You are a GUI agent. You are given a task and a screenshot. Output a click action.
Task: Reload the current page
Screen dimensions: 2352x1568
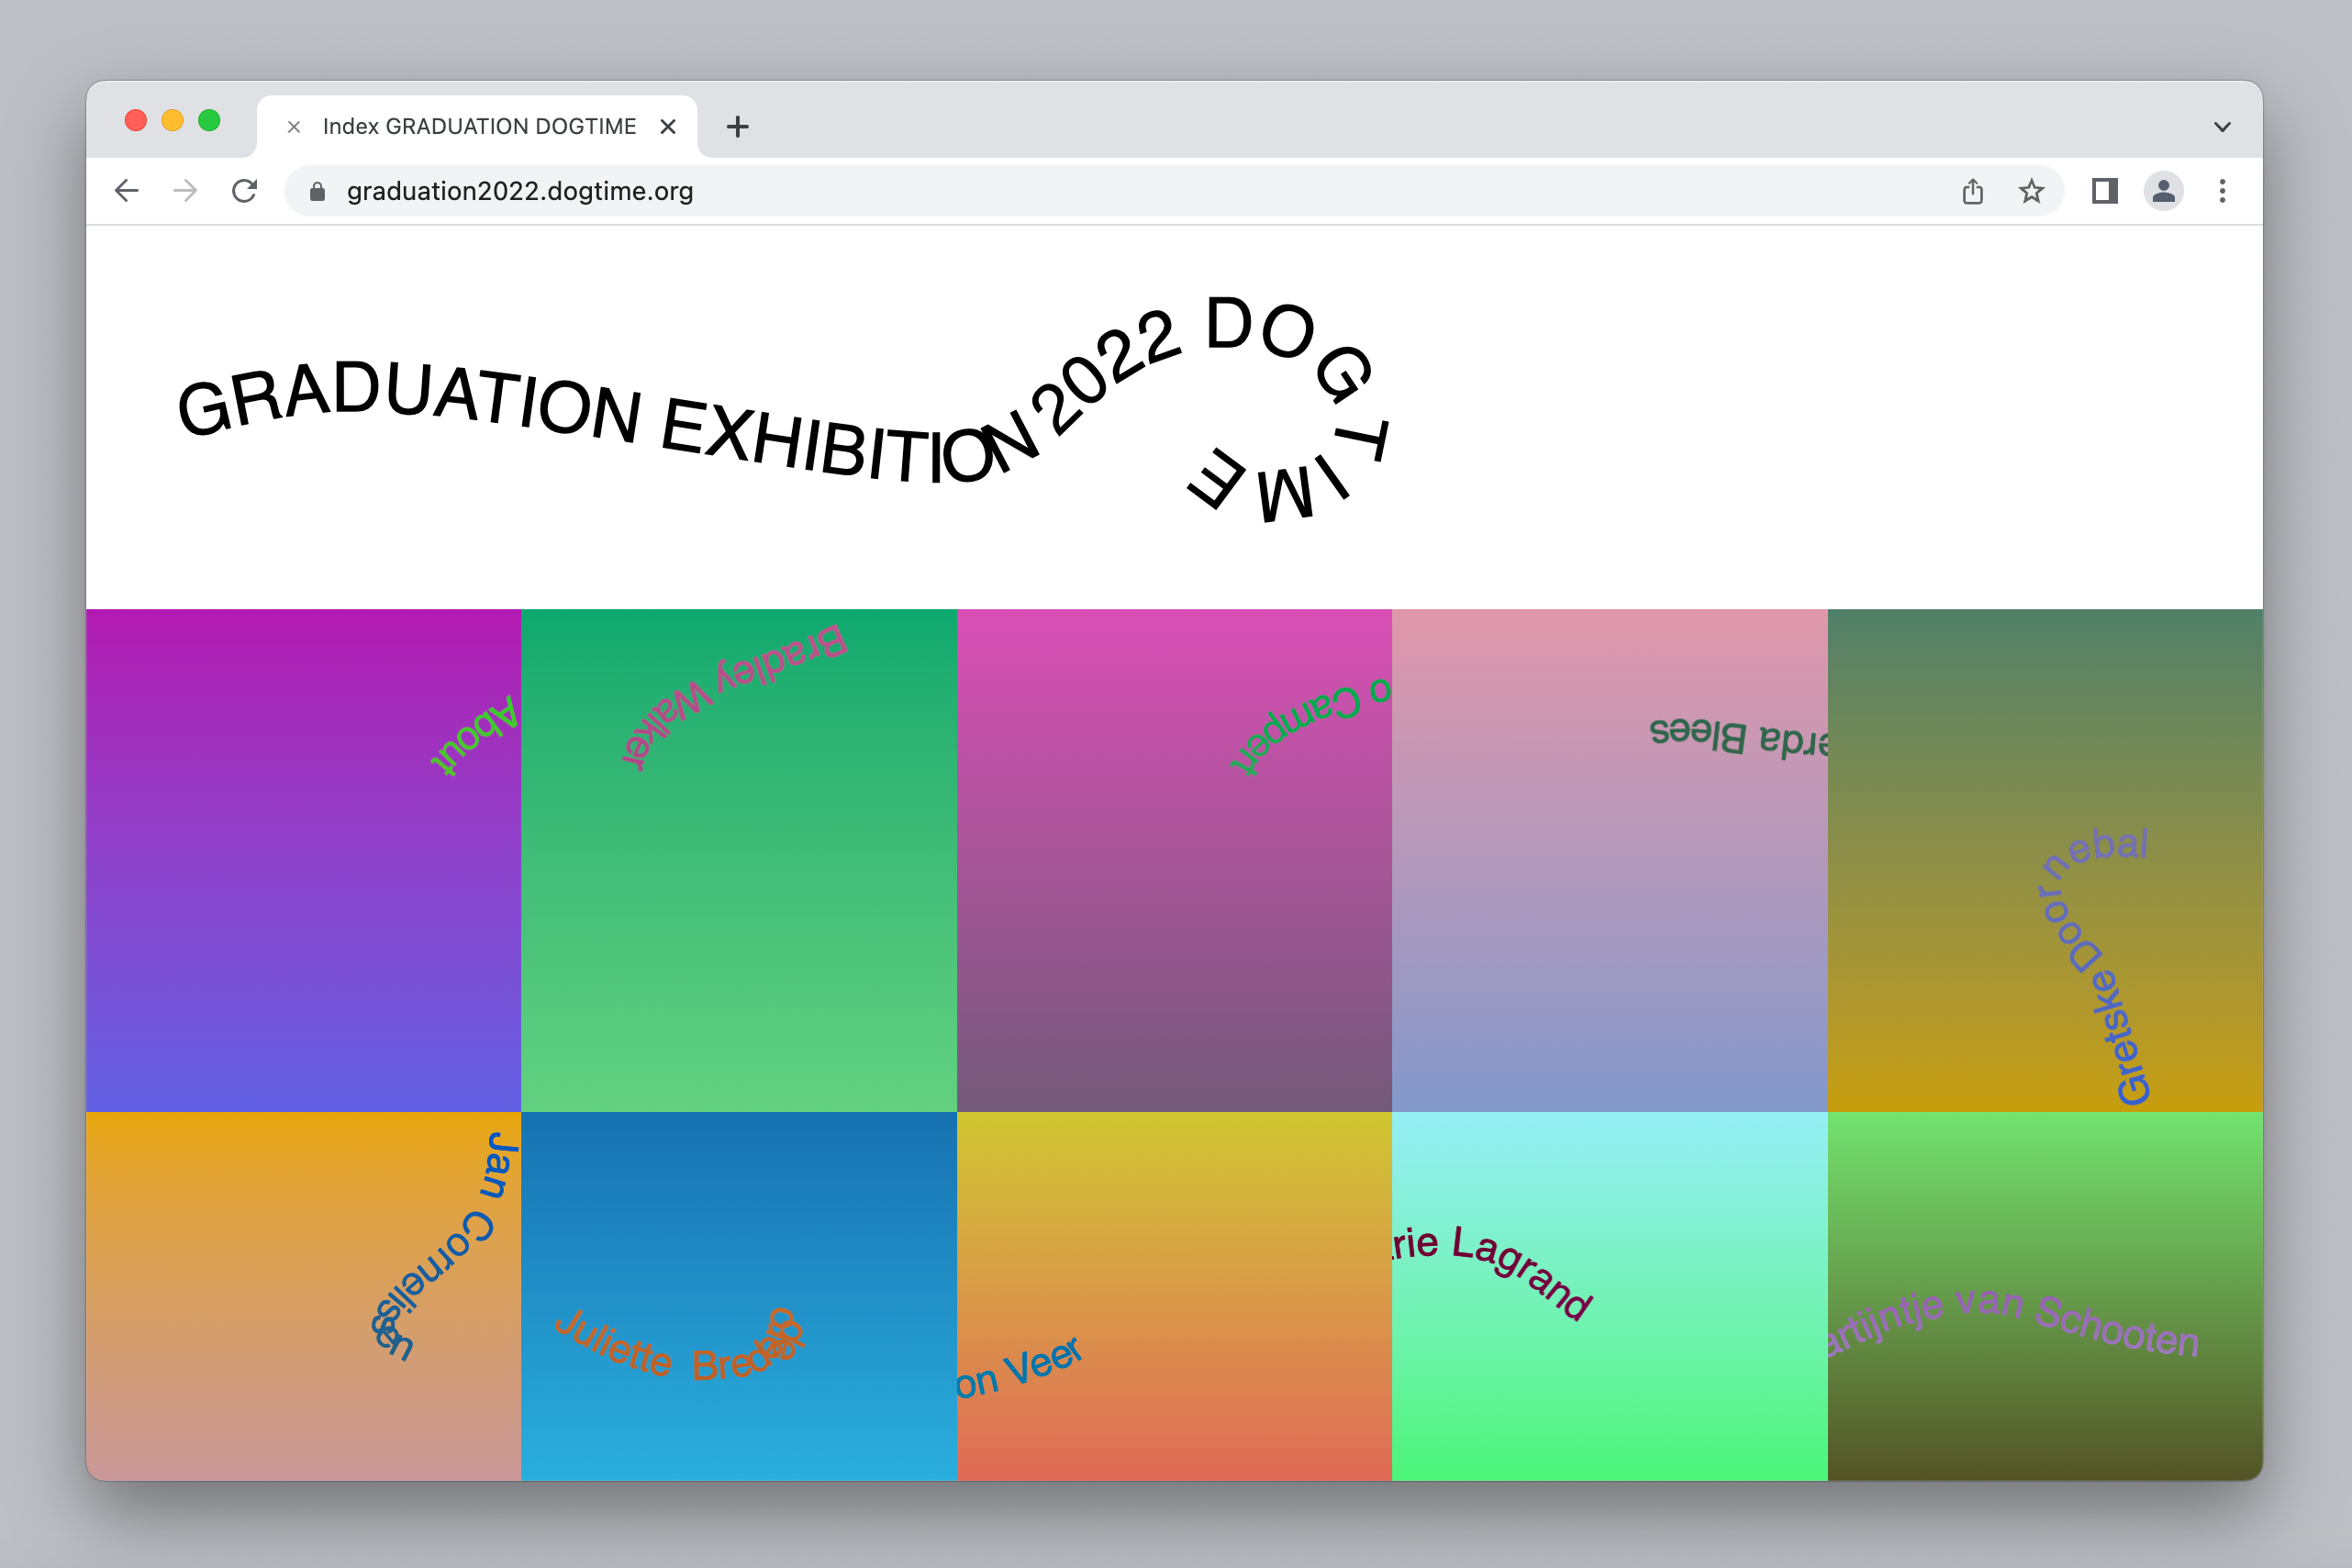coord(245,191)
